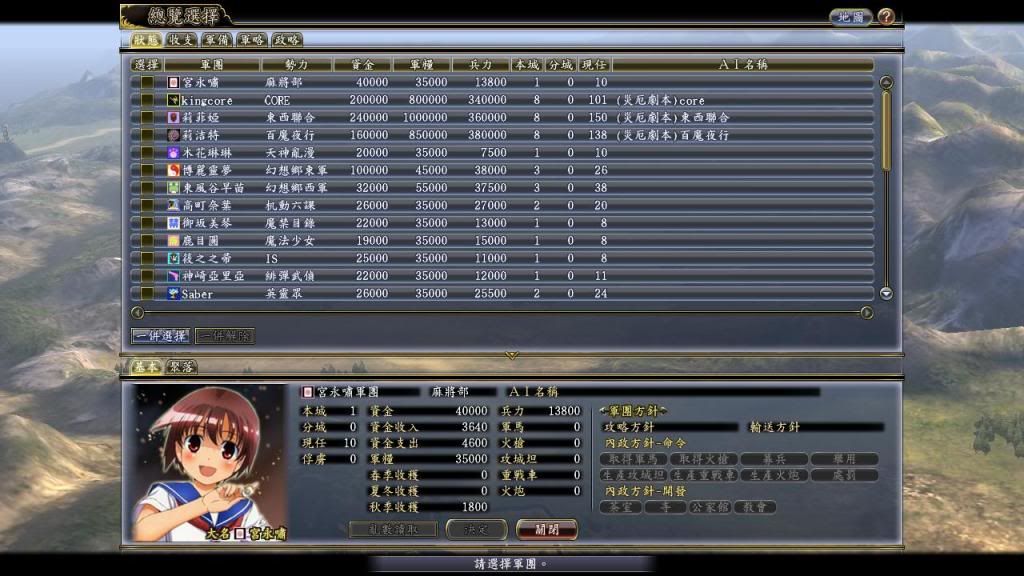The image size is (1024, 576).
Task: Click the 博麗靈夢 yin-yang emblem icon
Action: click(173, 170)
